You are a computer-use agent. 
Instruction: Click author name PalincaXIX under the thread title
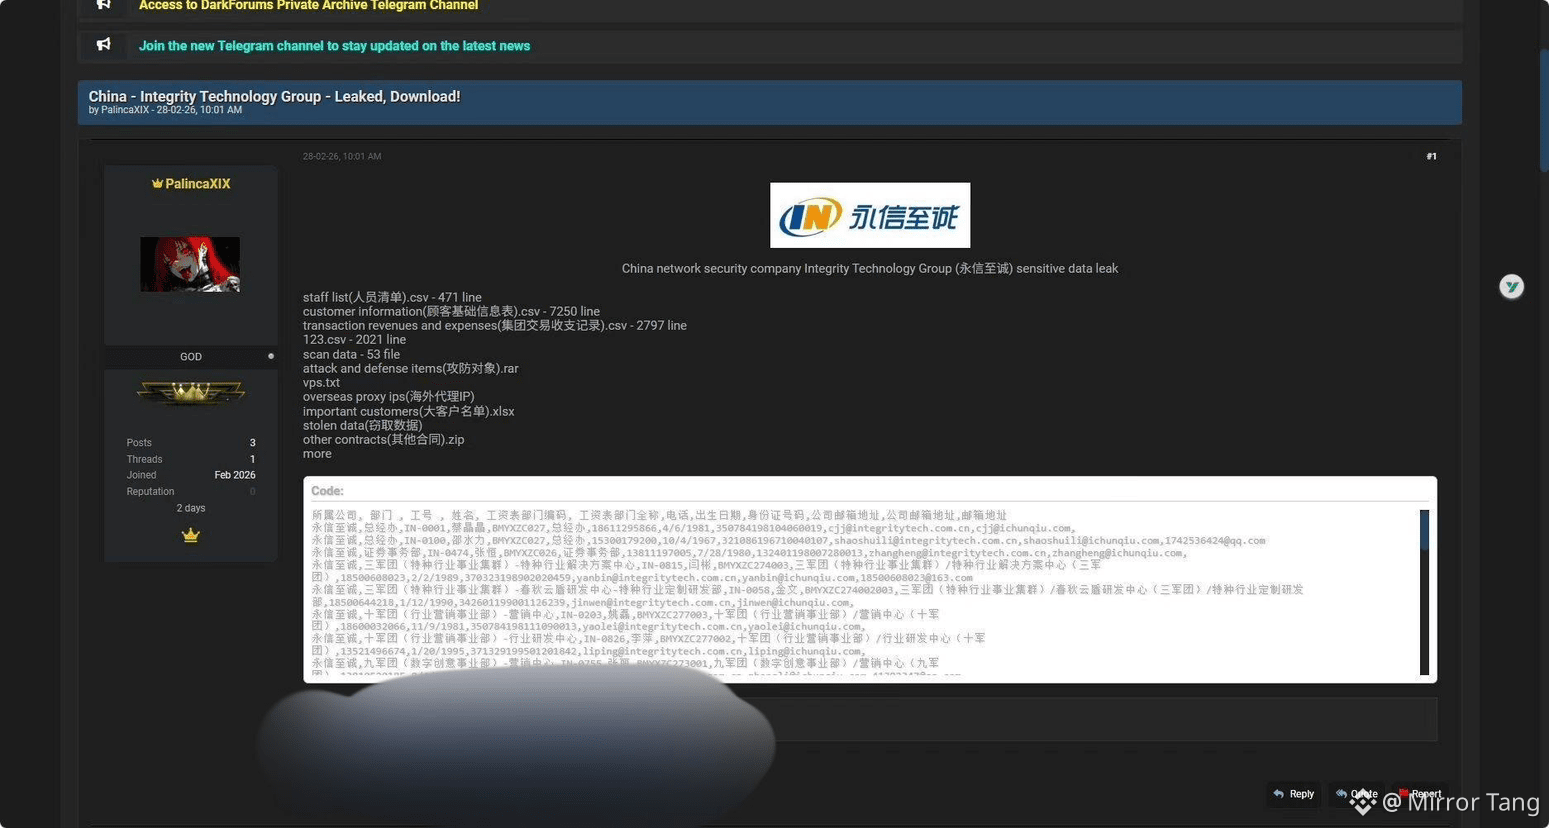[125, 110]
